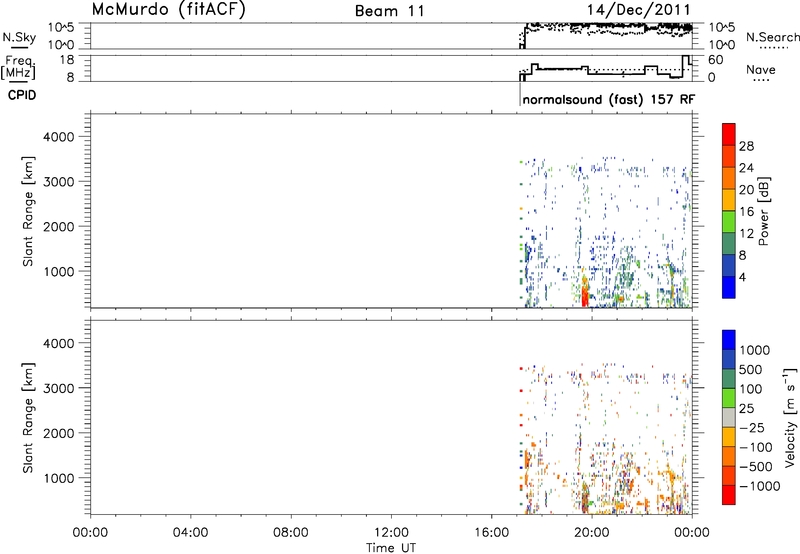
Task: Click the 18 tick on Freq axis
Action: click(x=67, y=60)
